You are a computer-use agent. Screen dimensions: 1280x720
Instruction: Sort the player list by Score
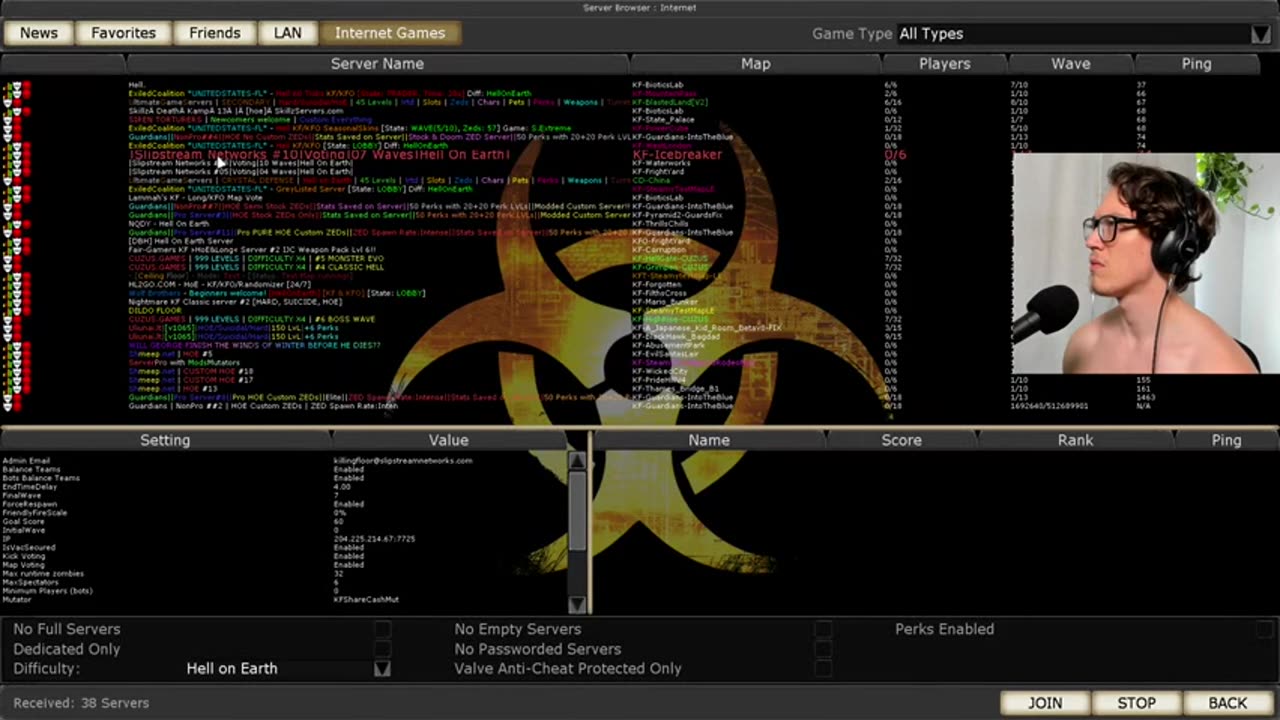pos(901,440)
